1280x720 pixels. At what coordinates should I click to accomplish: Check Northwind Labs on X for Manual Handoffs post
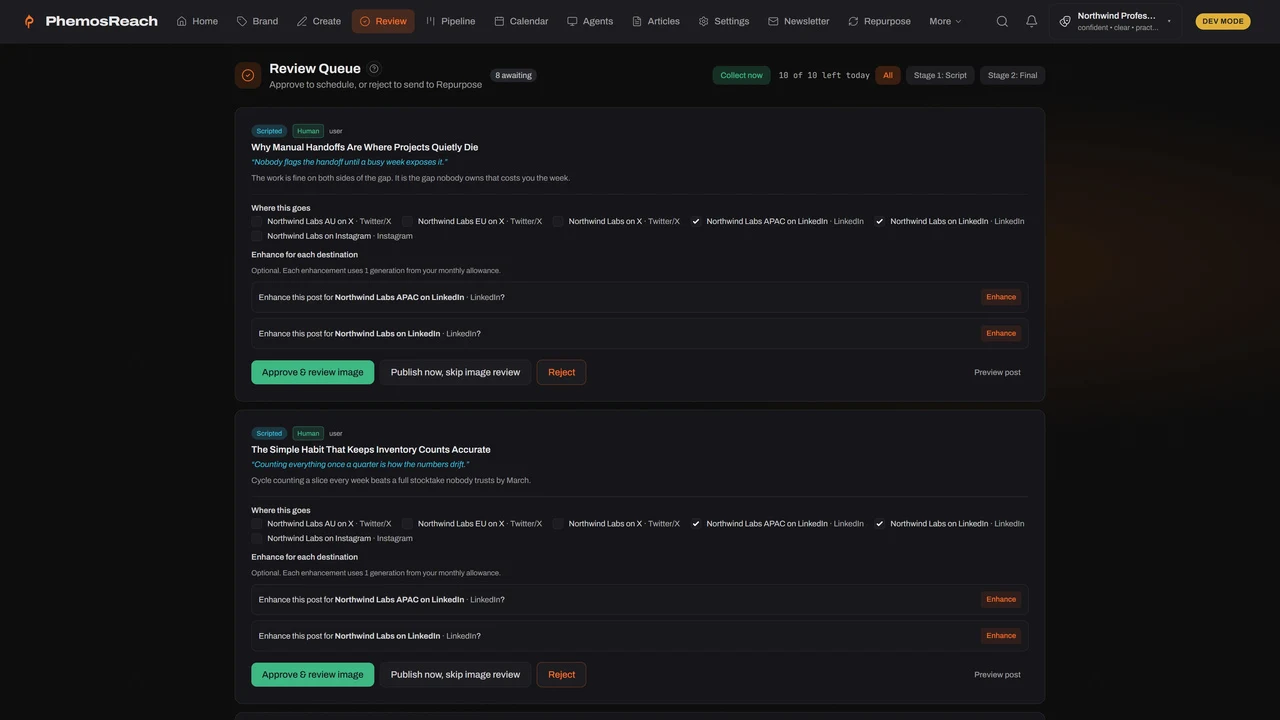[x=558, y=222]
